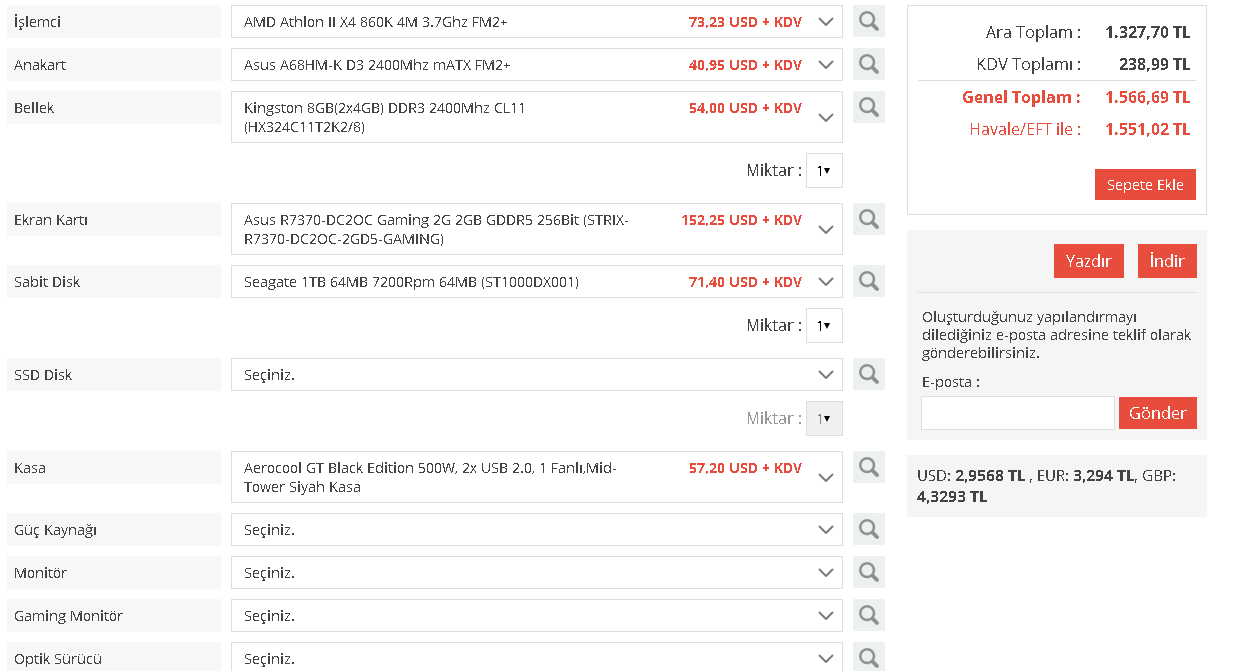
Task: Click the Sepete Ekle button
Action: tap(1145, 185)
